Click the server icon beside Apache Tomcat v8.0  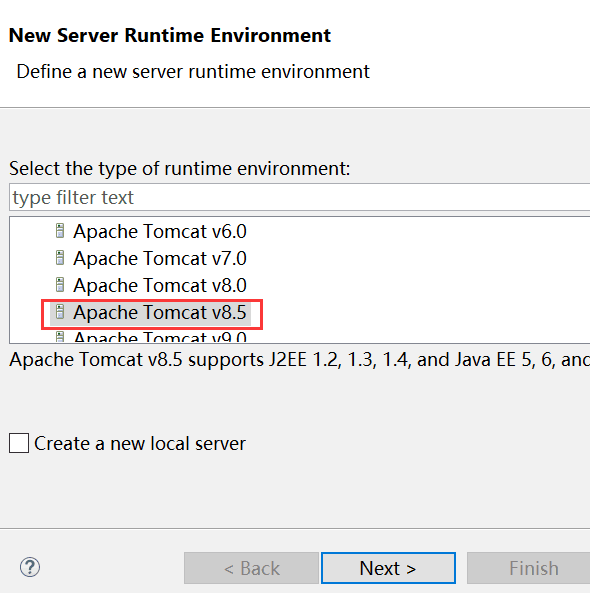[x=60, y=285]
